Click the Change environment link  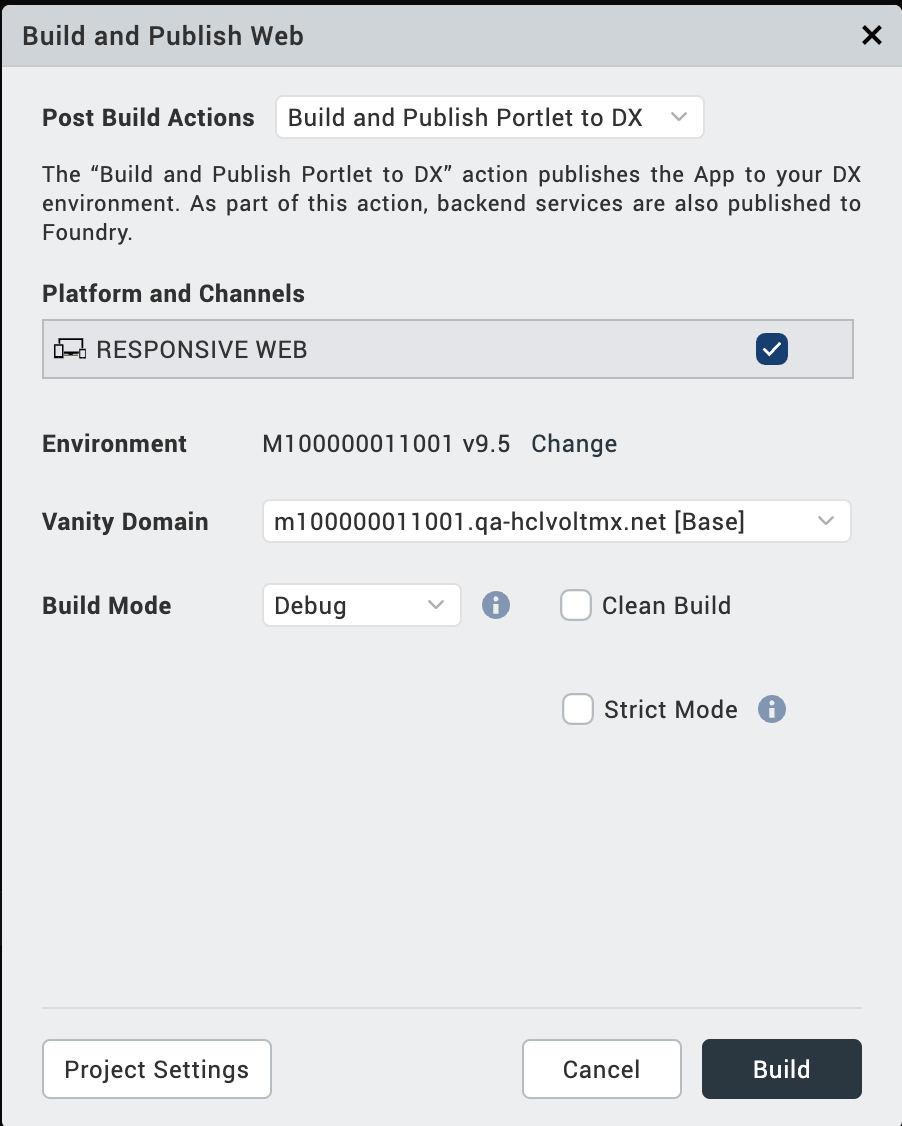click(574, 443)
